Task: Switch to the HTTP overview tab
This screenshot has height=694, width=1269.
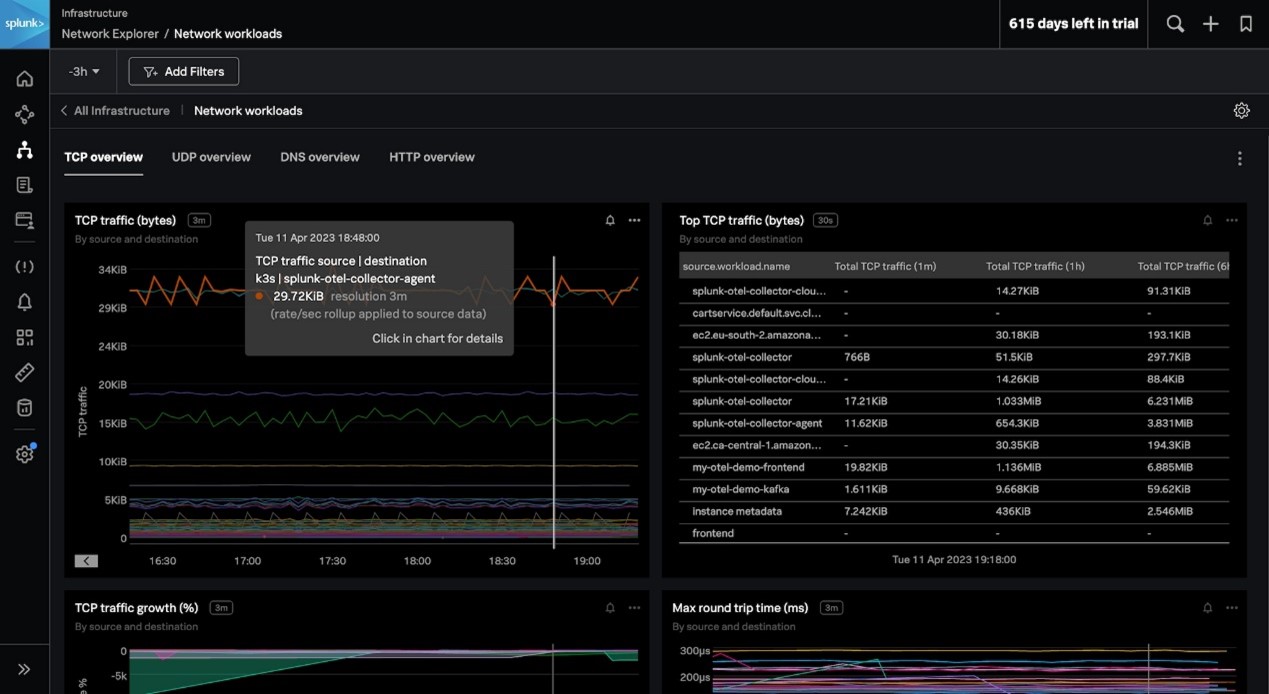Action: point(431,157)
